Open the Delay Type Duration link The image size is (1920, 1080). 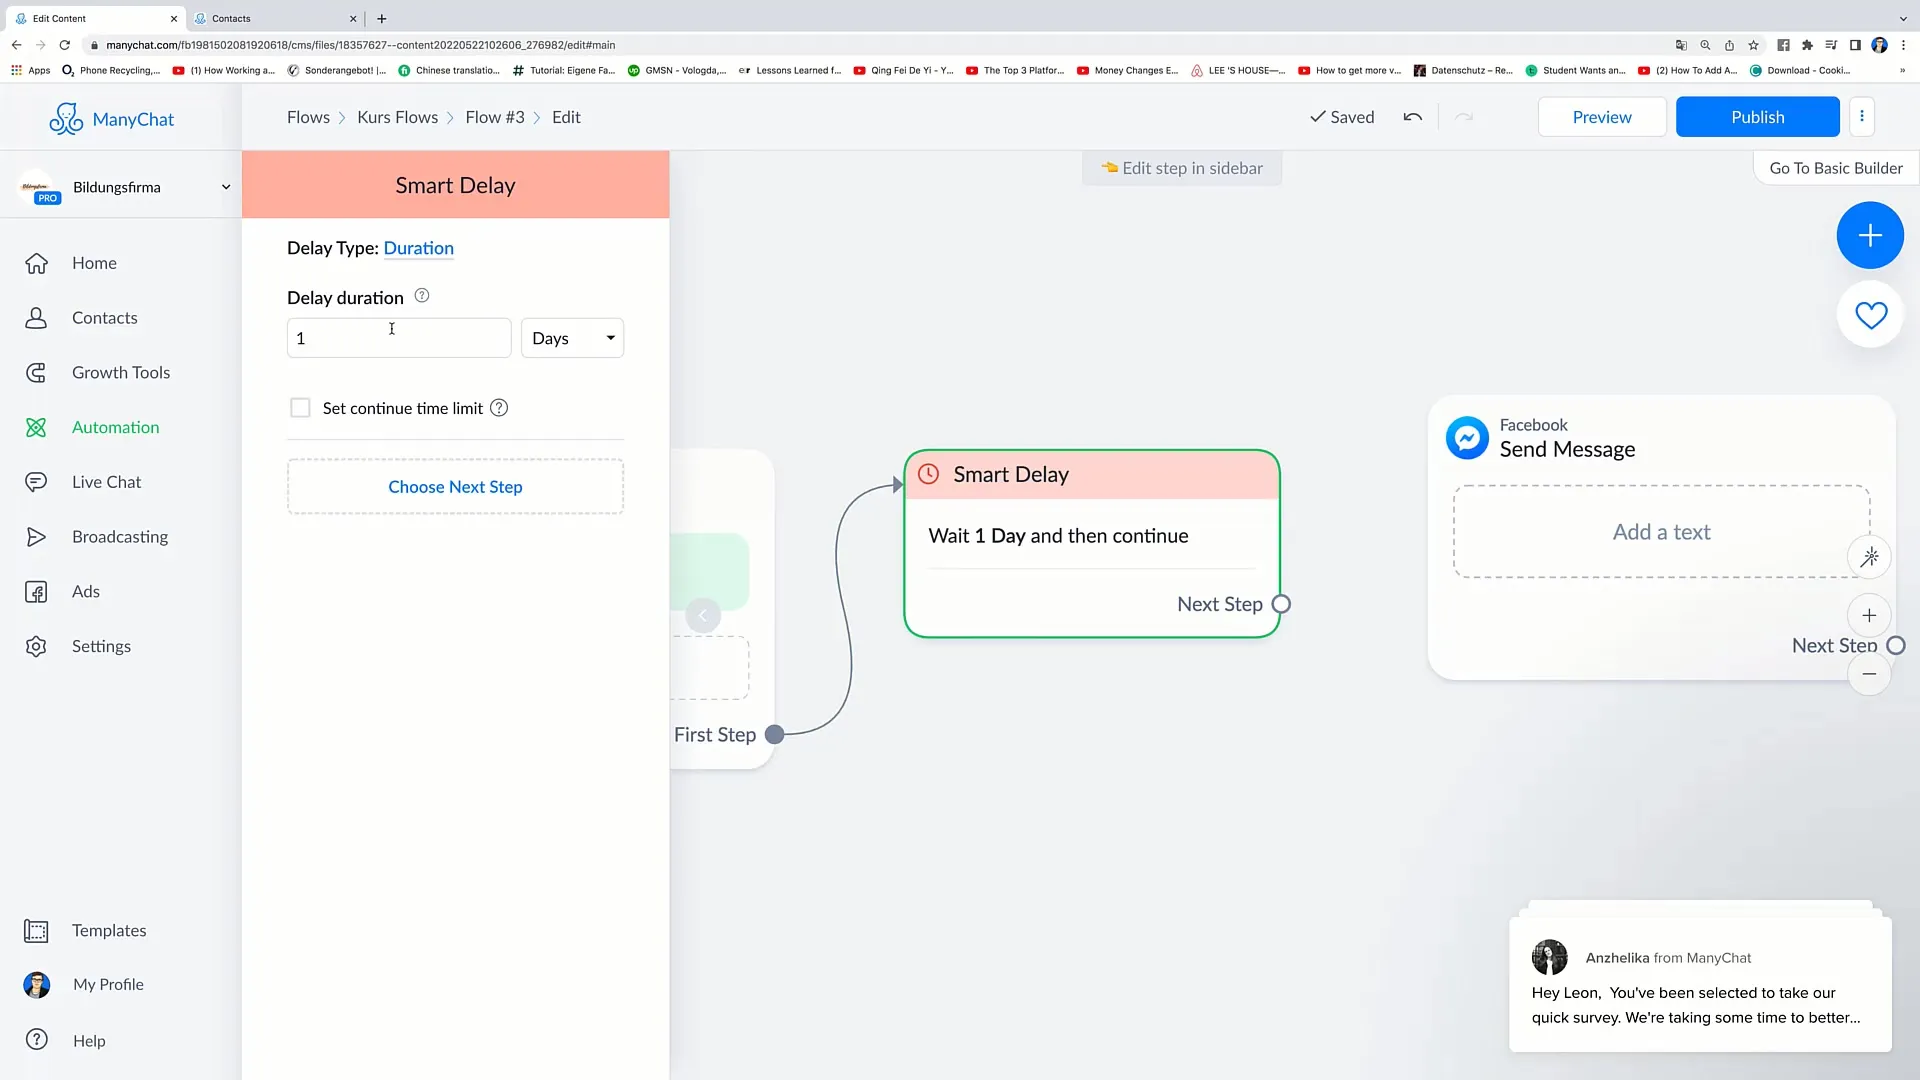(418, 248)
